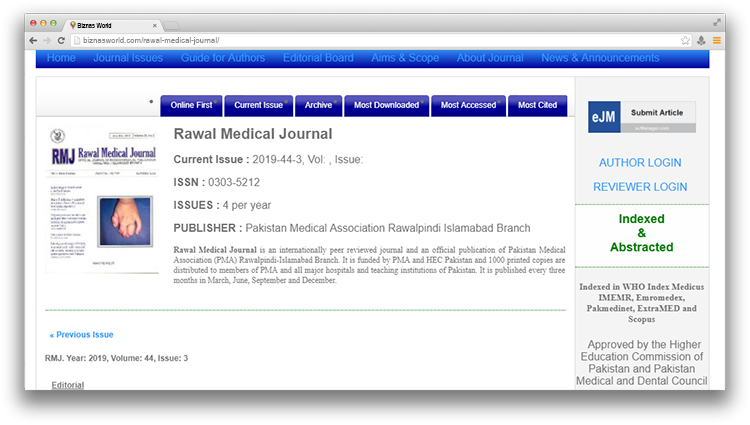The height and width of the screenshot is (425, 750).
Task: Enter fullscreen using the top-right arrows icon
Action: [717, 21]
